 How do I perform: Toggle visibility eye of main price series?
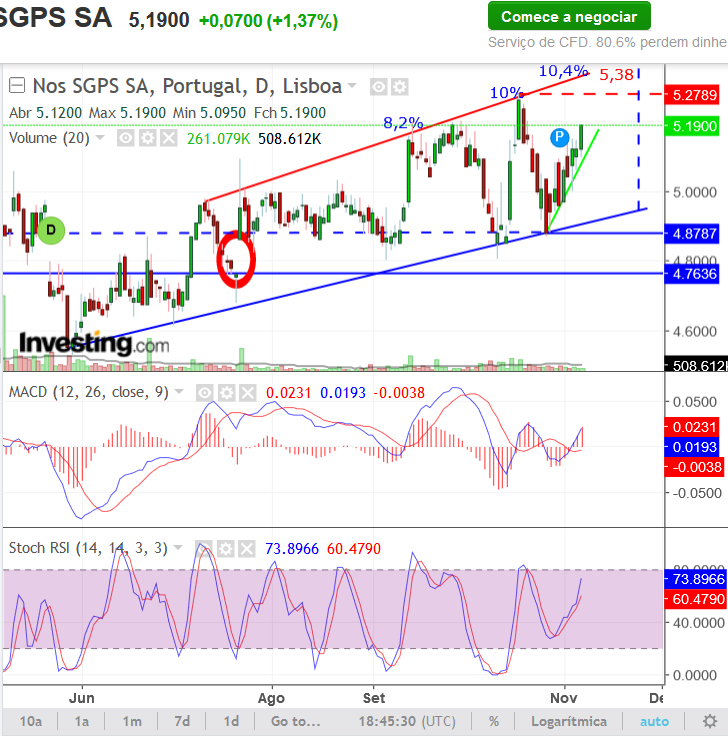[378, 87]
